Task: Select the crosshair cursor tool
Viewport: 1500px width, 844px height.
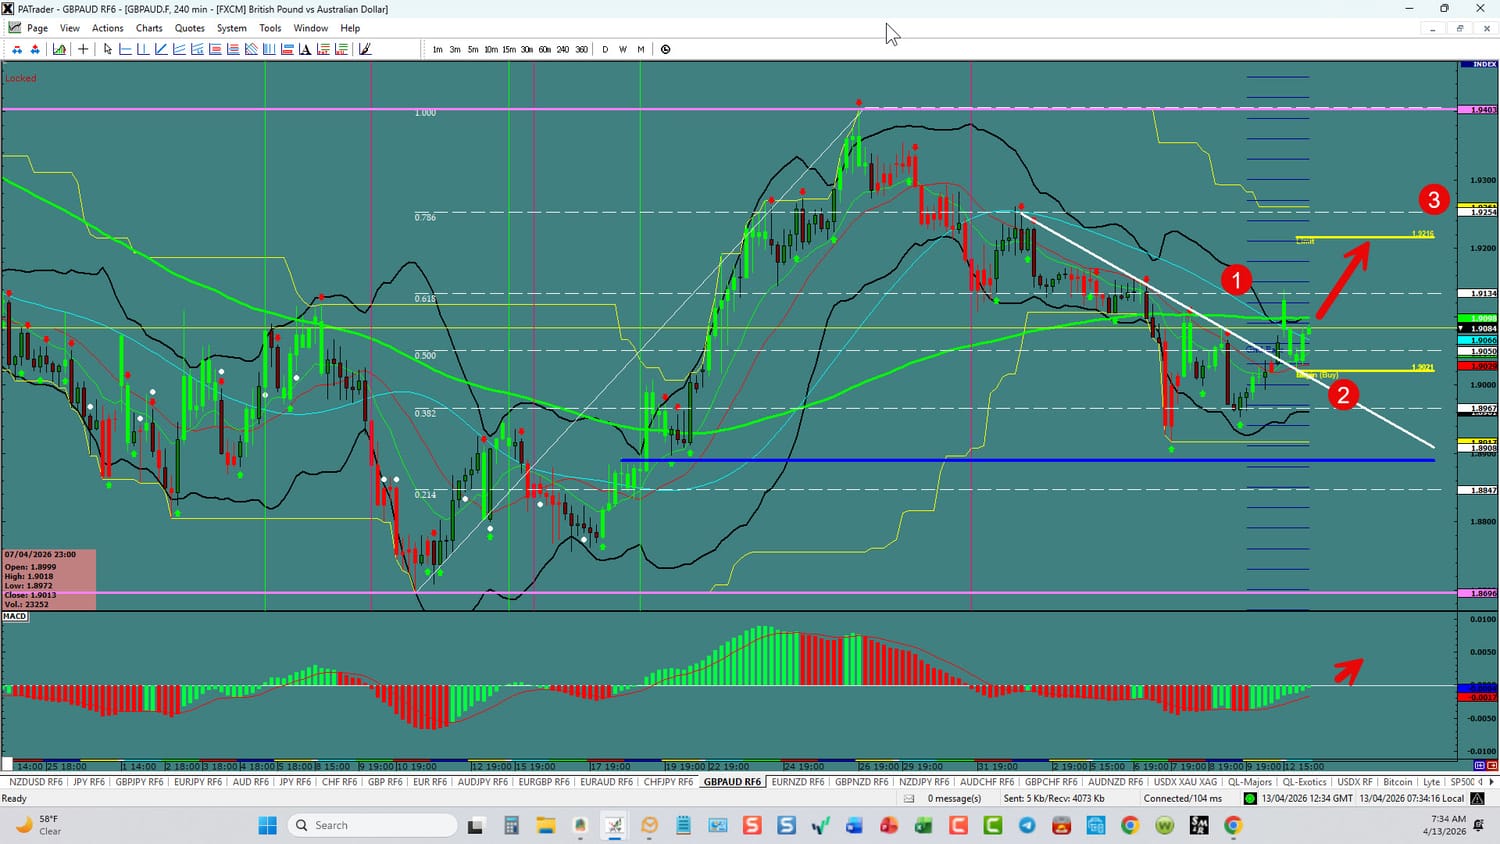Action: (x=83, y=49)
